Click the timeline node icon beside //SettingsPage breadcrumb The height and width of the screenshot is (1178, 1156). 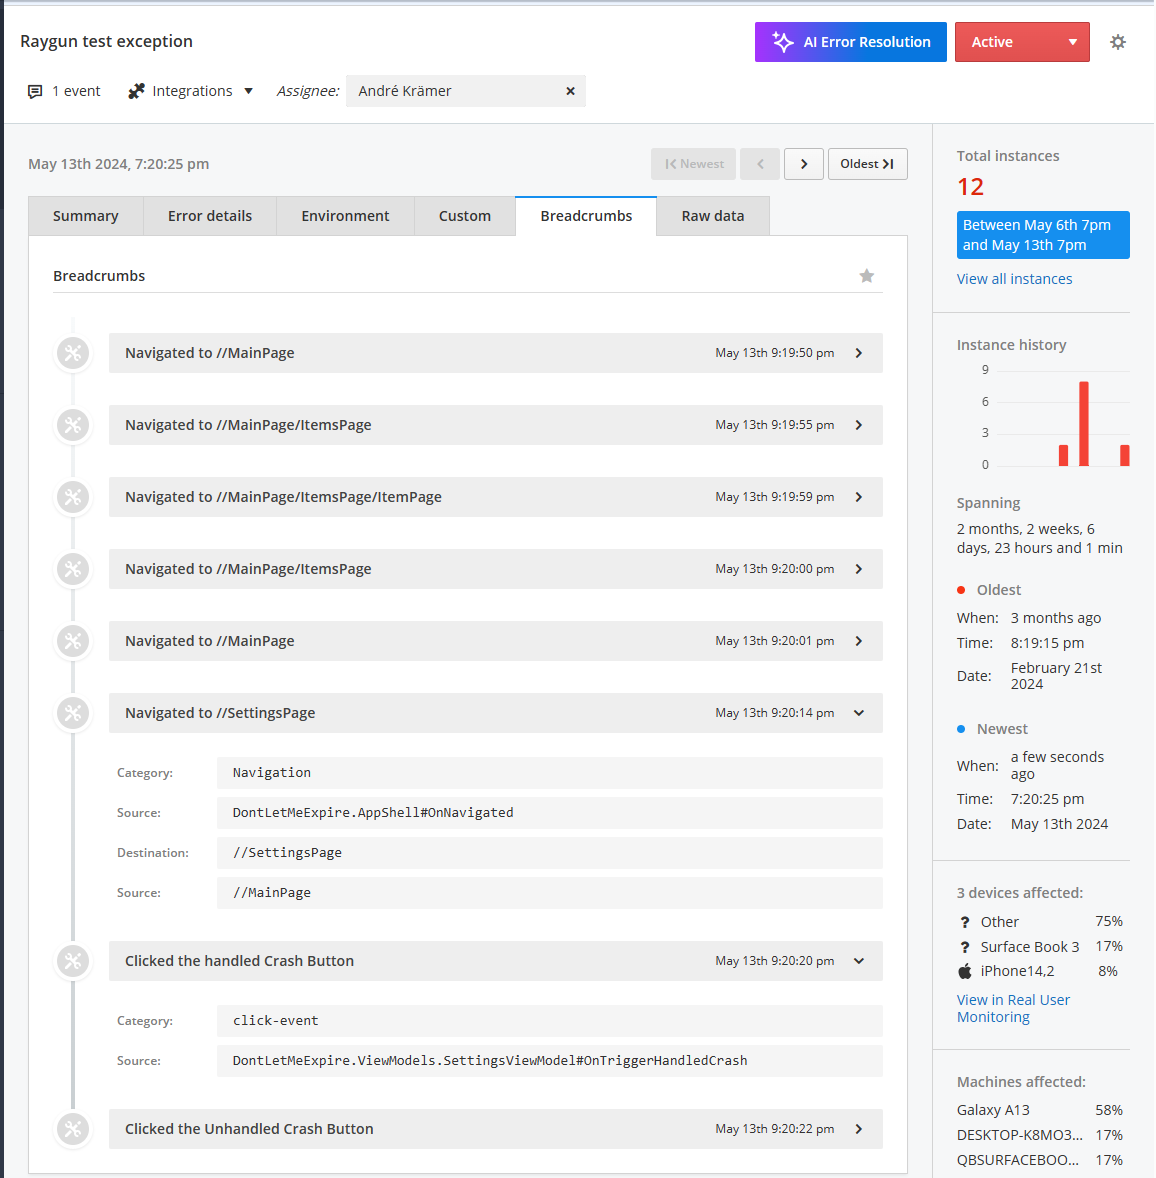coord(72,713)
